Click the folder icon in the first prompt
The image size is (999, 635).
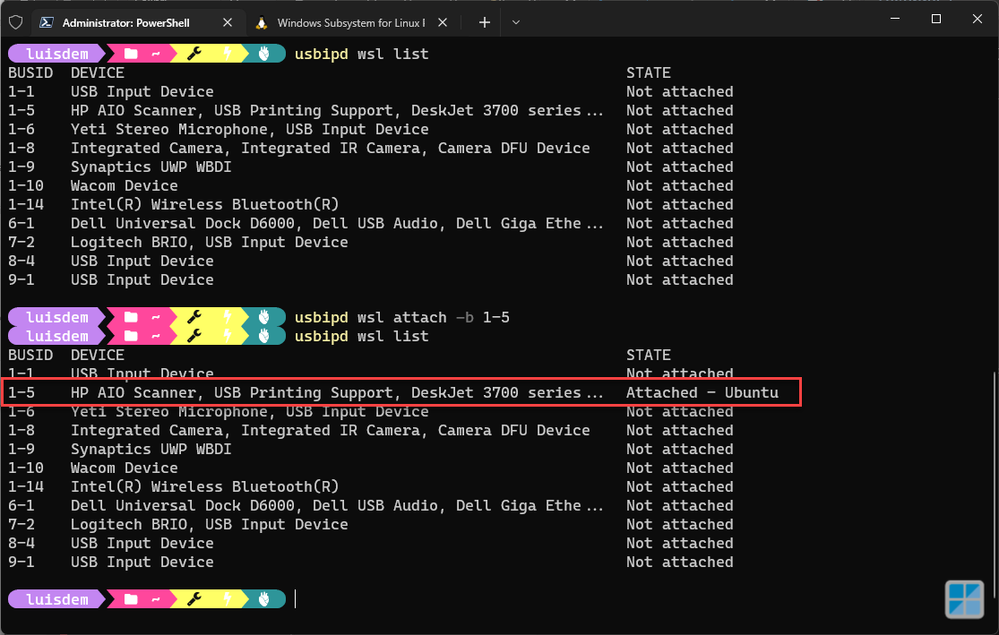click(x=131, y=54)
